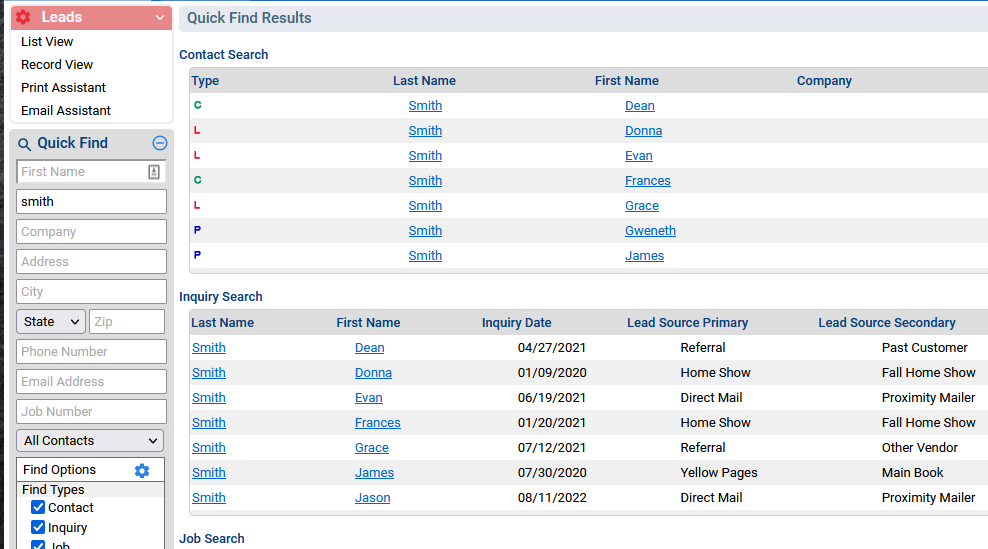
Task: Open Print Assistant
Action: tap(63, 88)
